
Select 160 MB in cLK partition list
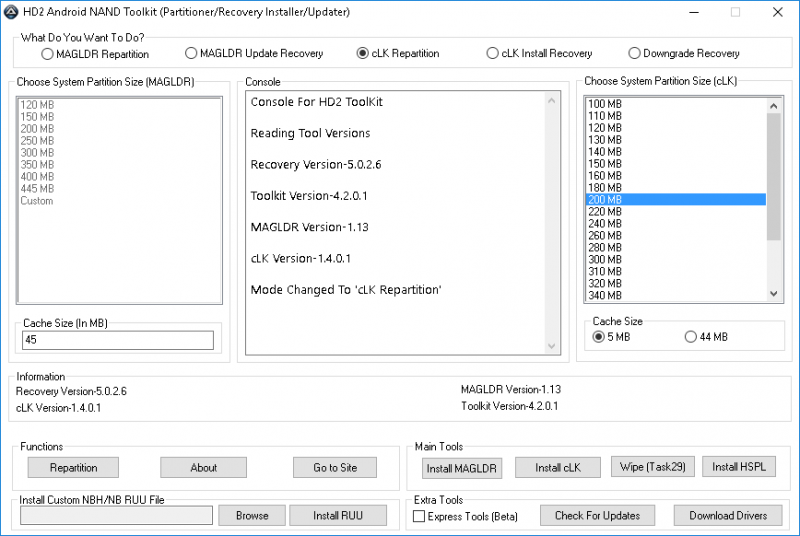[676, 176]
